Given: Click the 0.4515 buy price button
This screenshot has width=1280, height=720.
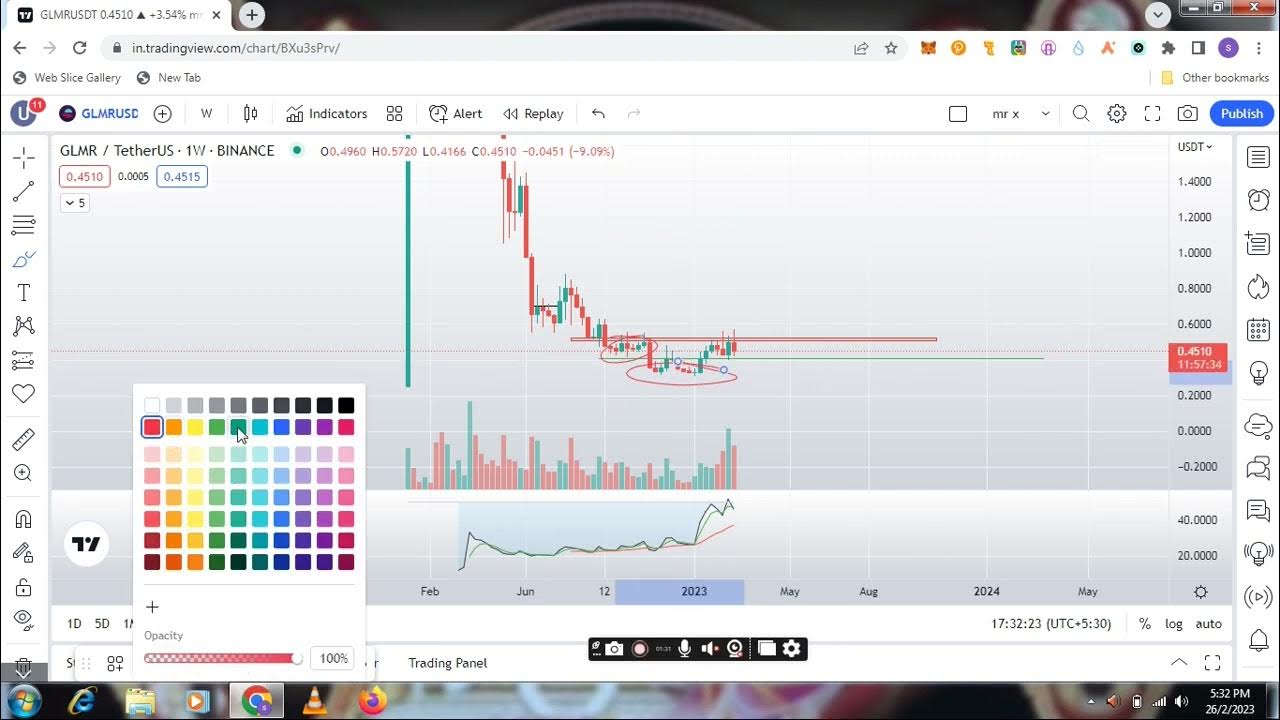Looking at the screenshot, I should 182,177.
